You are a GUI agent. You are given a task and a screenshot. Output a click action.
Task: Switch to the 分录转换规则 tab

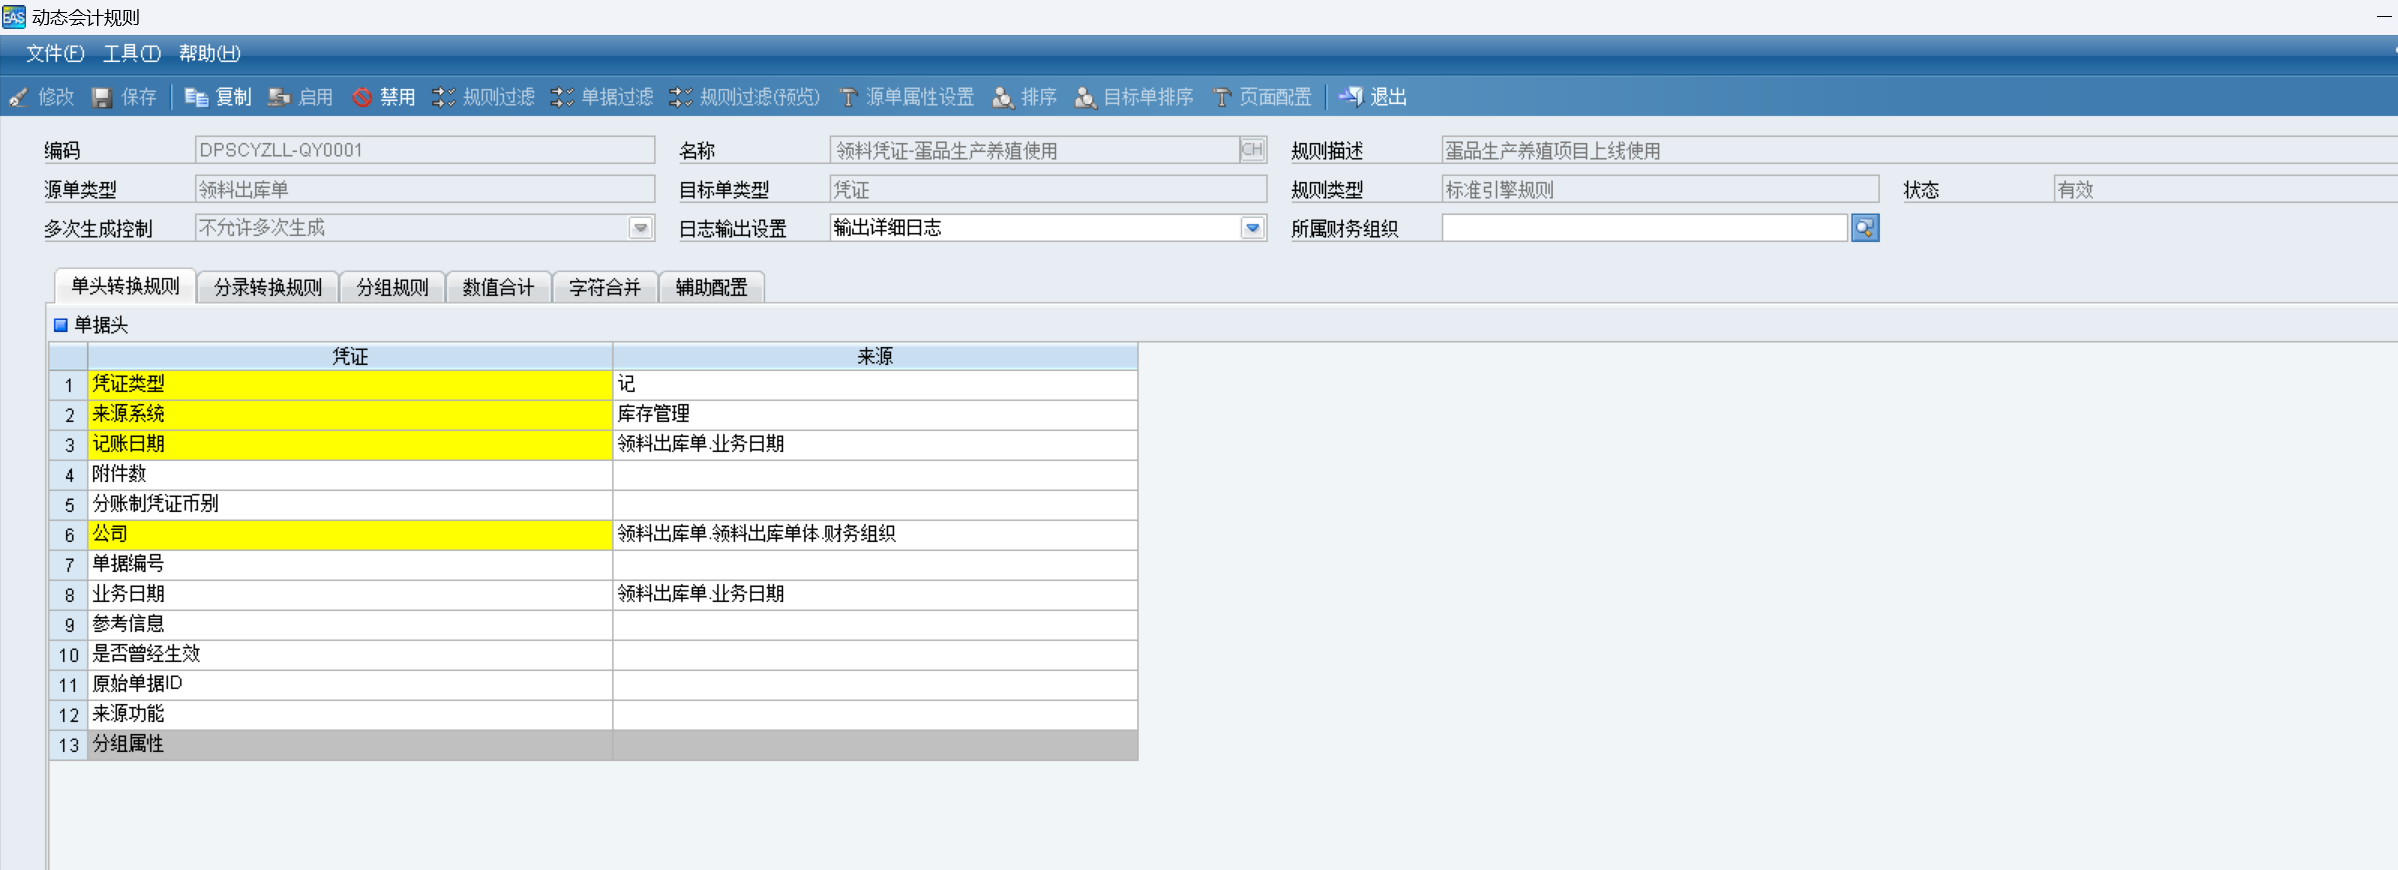tap(268, 288)
